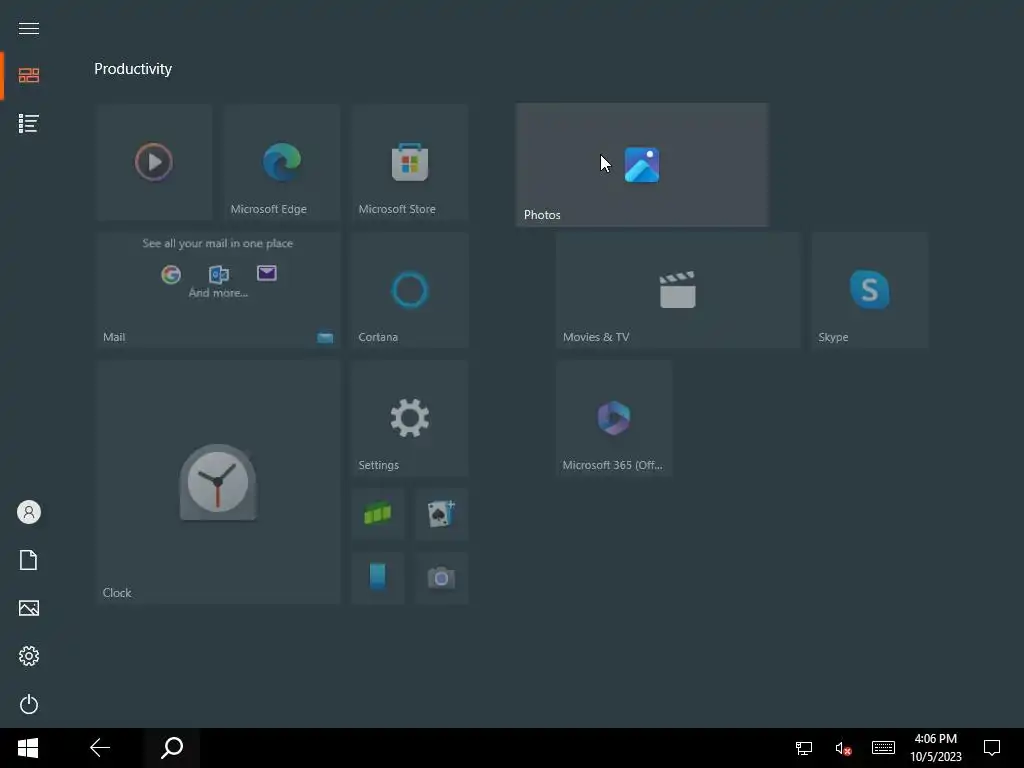Screen dimensions: 1024x768
Task: Switch to Pinned tiles view
Action: (x=29, y=76)
